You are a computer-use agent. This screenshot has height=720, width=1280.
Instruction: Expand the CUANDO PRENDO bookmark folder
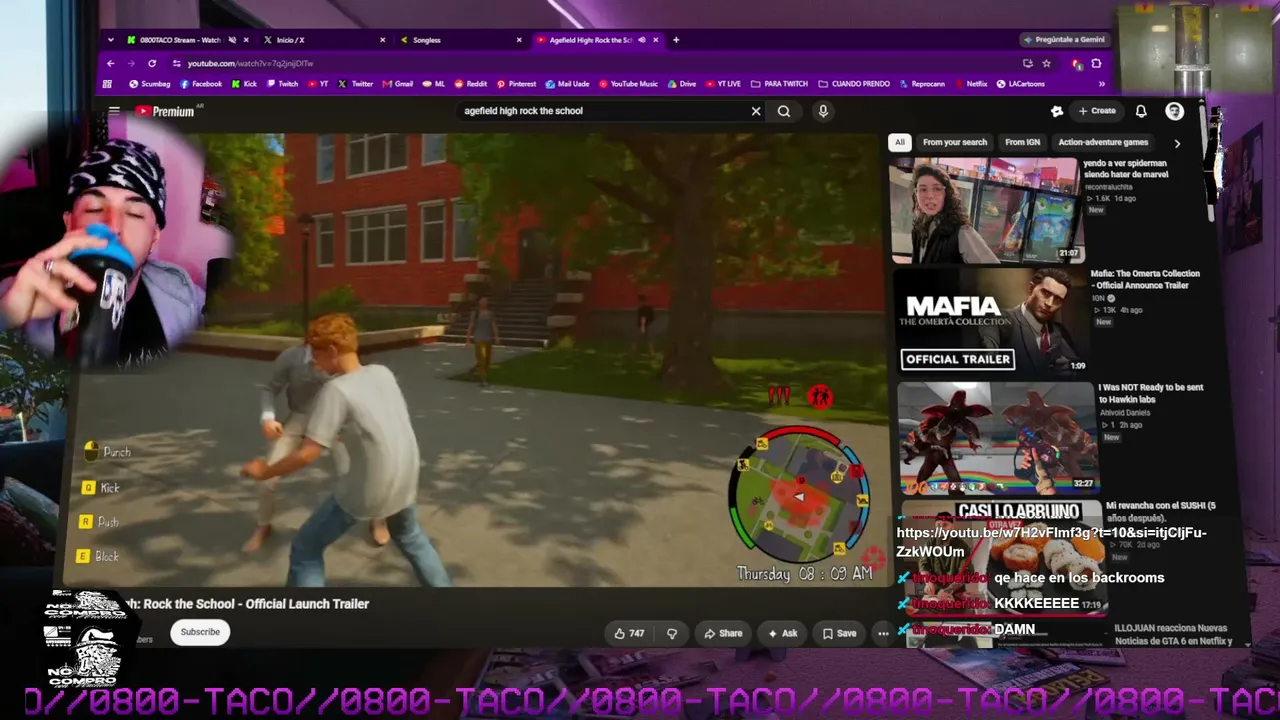click(853, 84)
